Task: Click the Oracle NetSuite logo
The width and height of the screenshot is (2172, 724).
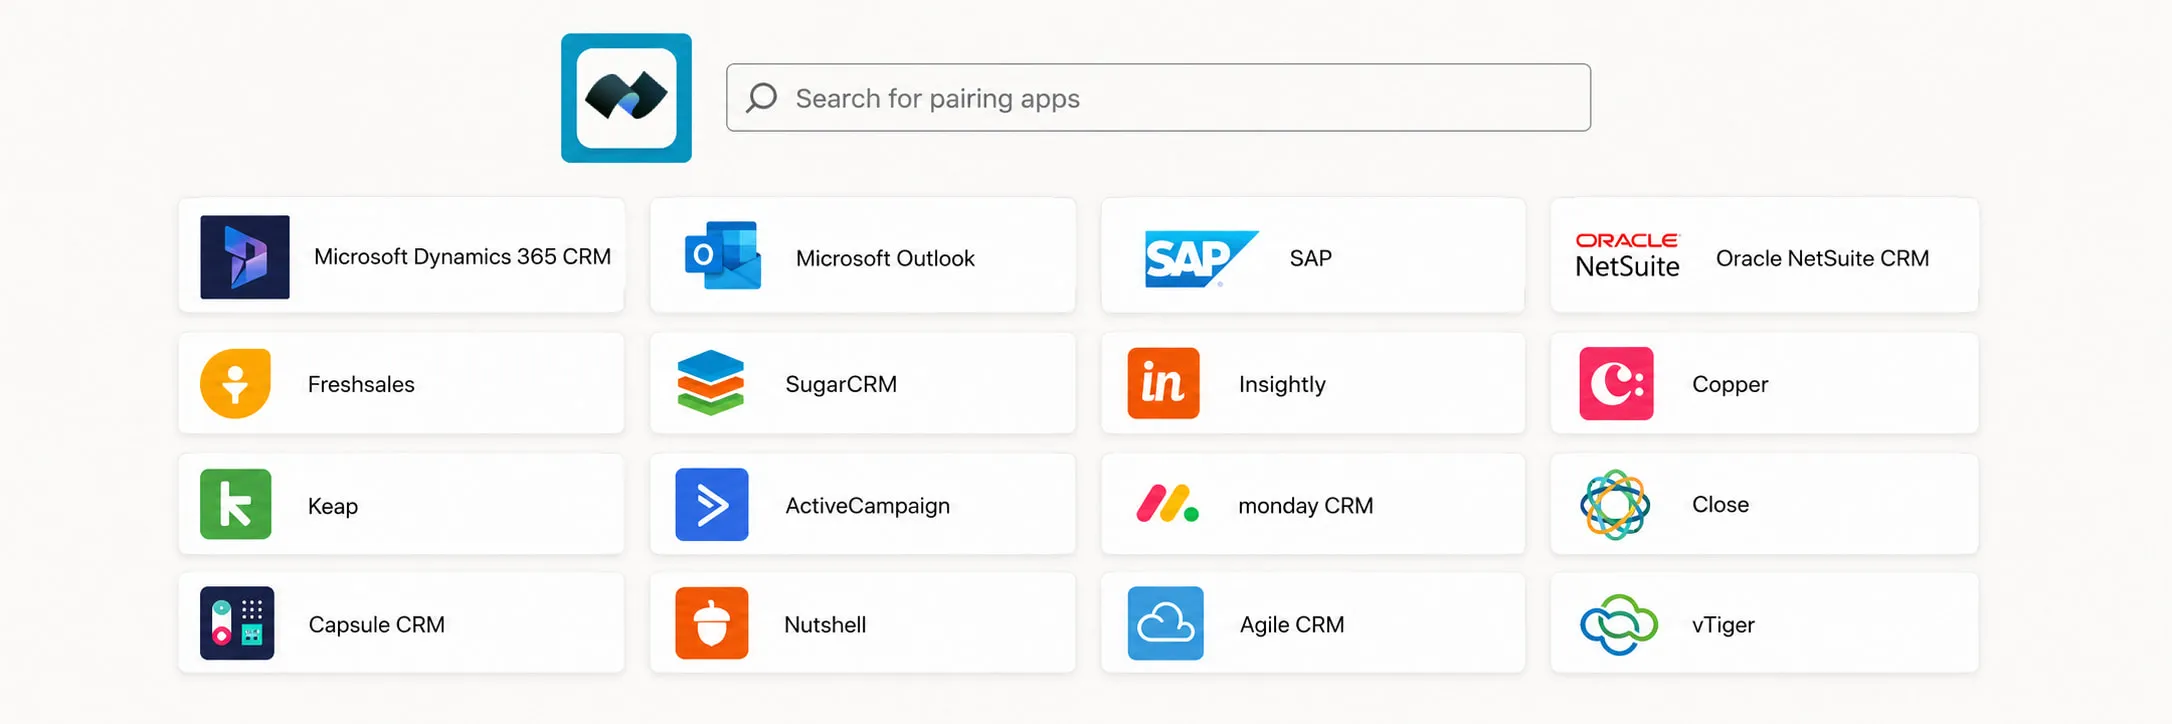Action: (x=1627, y=256)
